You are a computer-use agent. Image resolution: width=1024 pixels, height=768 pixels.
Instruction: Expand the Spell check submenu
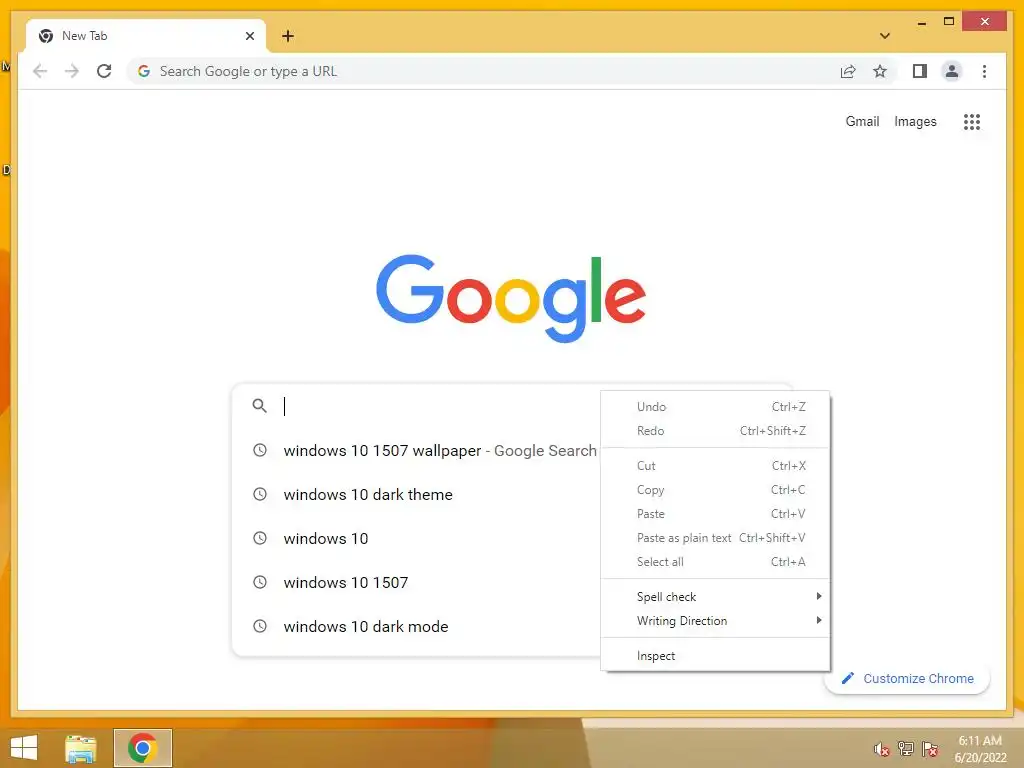click(x=715, y=596)
